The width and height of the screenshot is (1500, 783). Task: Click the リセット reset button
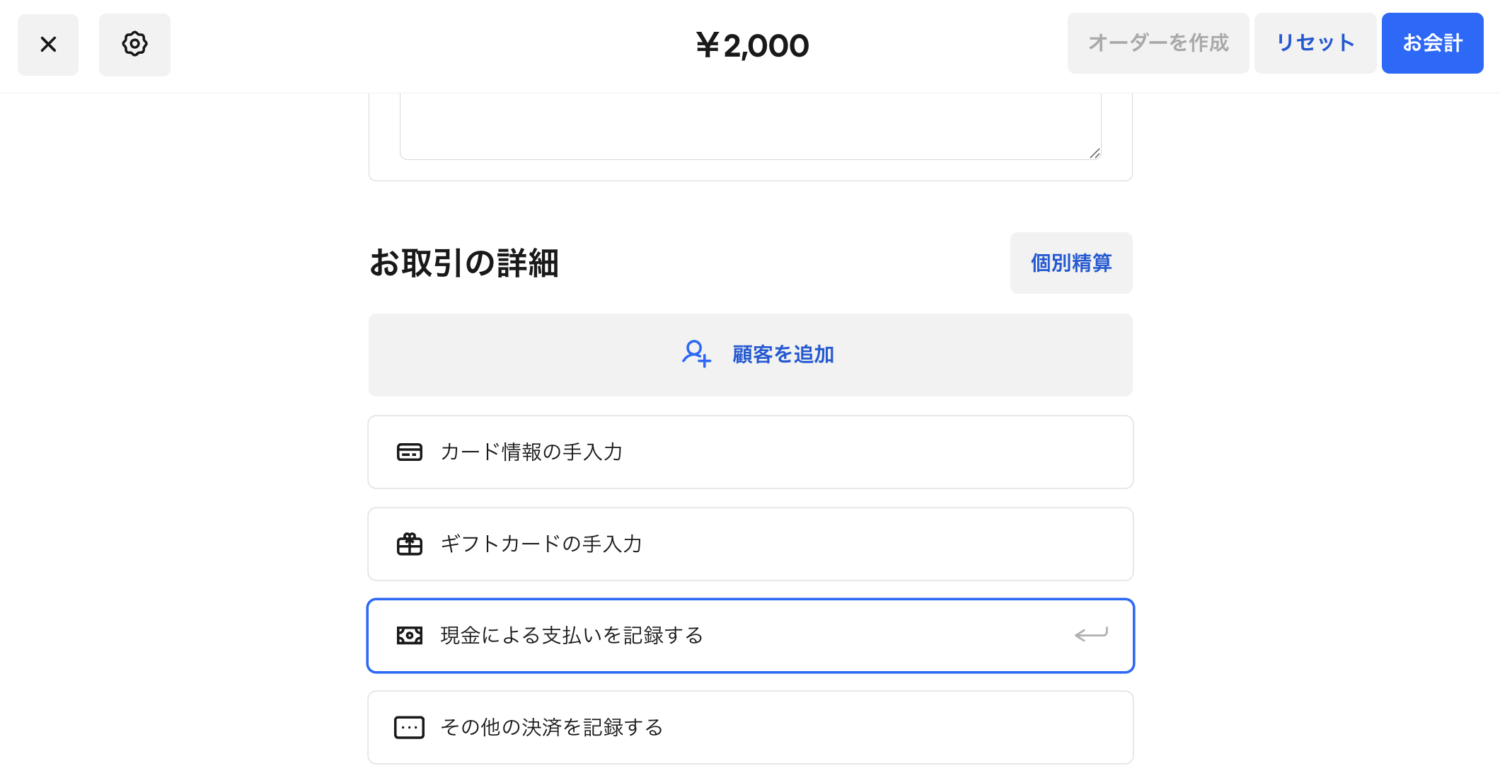pos(1315,43)
